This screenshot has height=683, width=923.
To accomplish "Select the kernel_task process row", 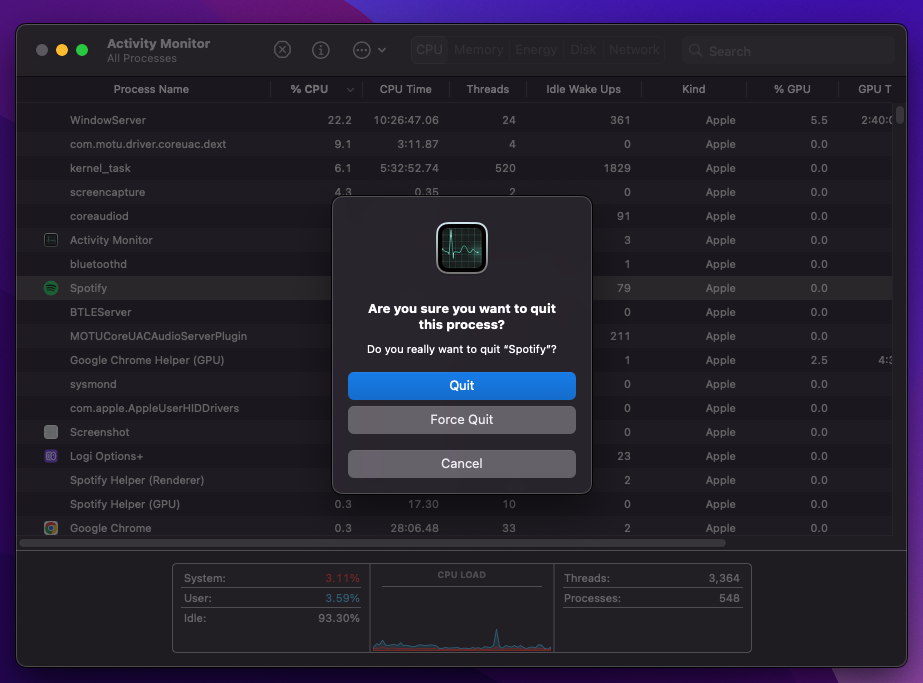I will tap(454, 168).
